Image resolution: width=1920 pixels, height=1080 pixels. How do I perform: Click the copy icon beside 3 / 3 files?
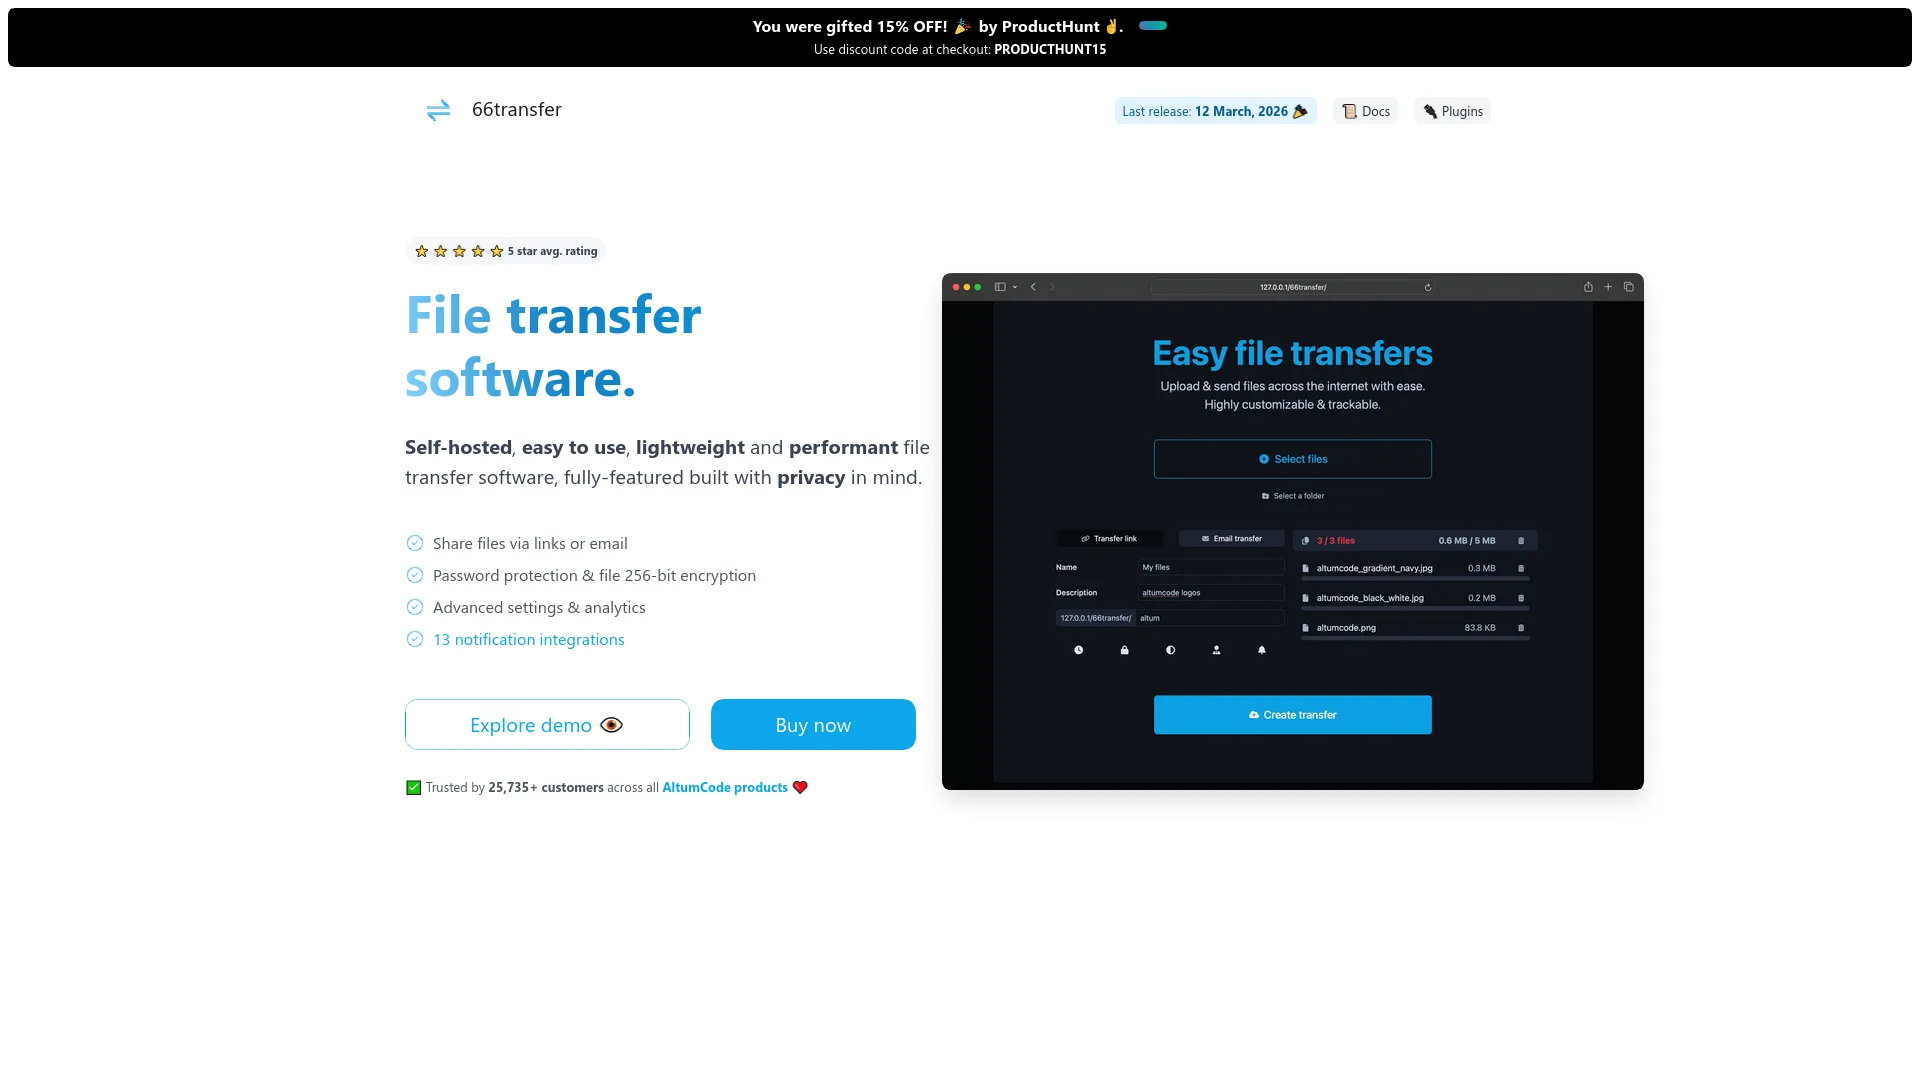(x=1305, y=541)
